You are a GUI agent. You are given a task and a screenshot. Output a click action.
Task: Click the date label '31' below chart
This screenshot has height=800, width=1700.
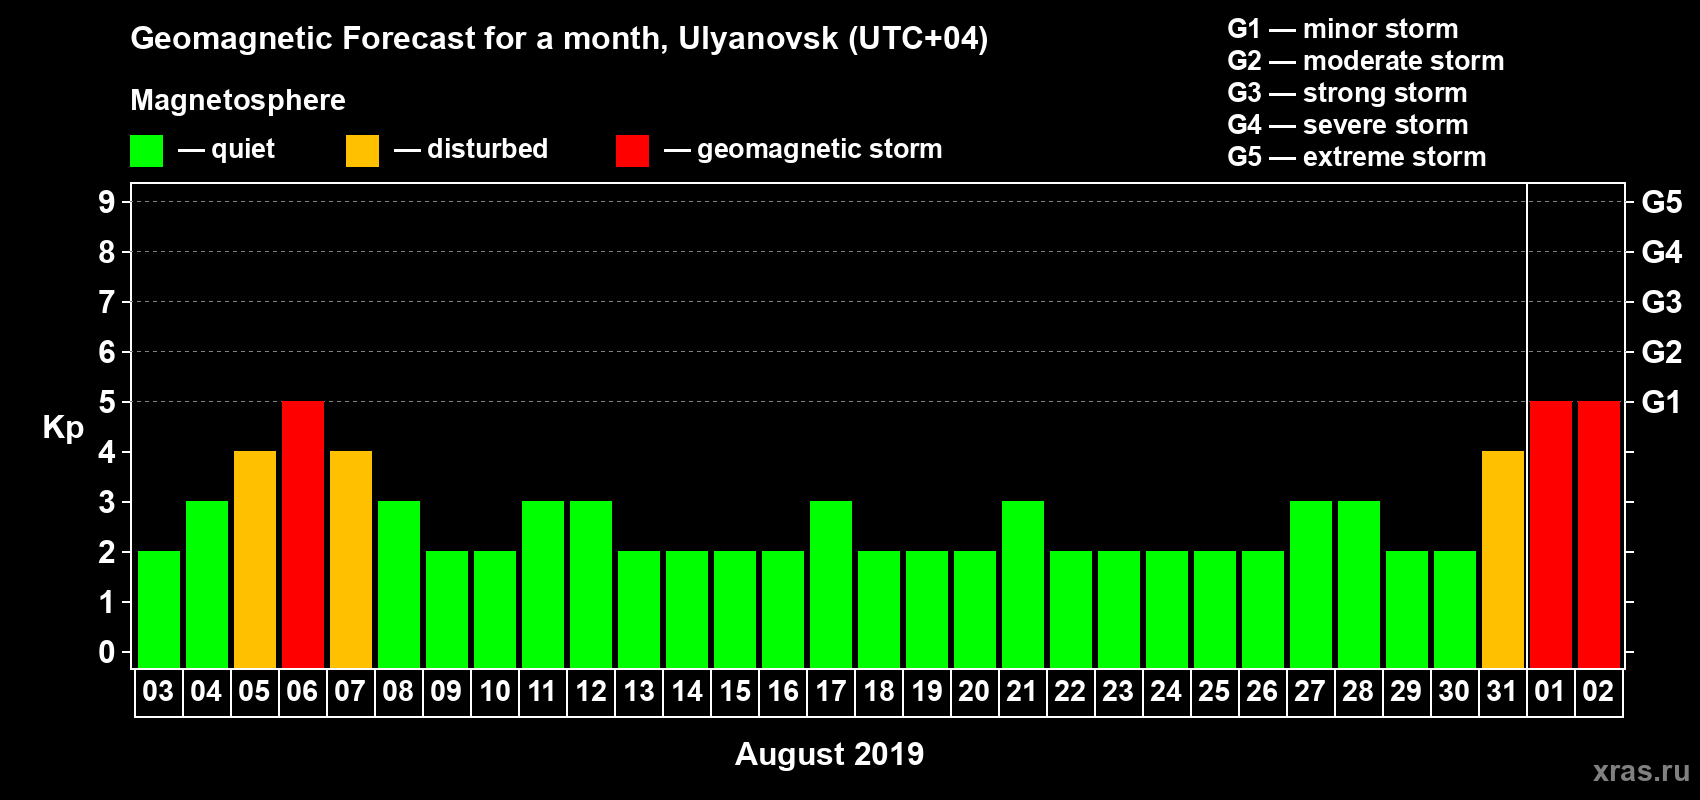1502,691
